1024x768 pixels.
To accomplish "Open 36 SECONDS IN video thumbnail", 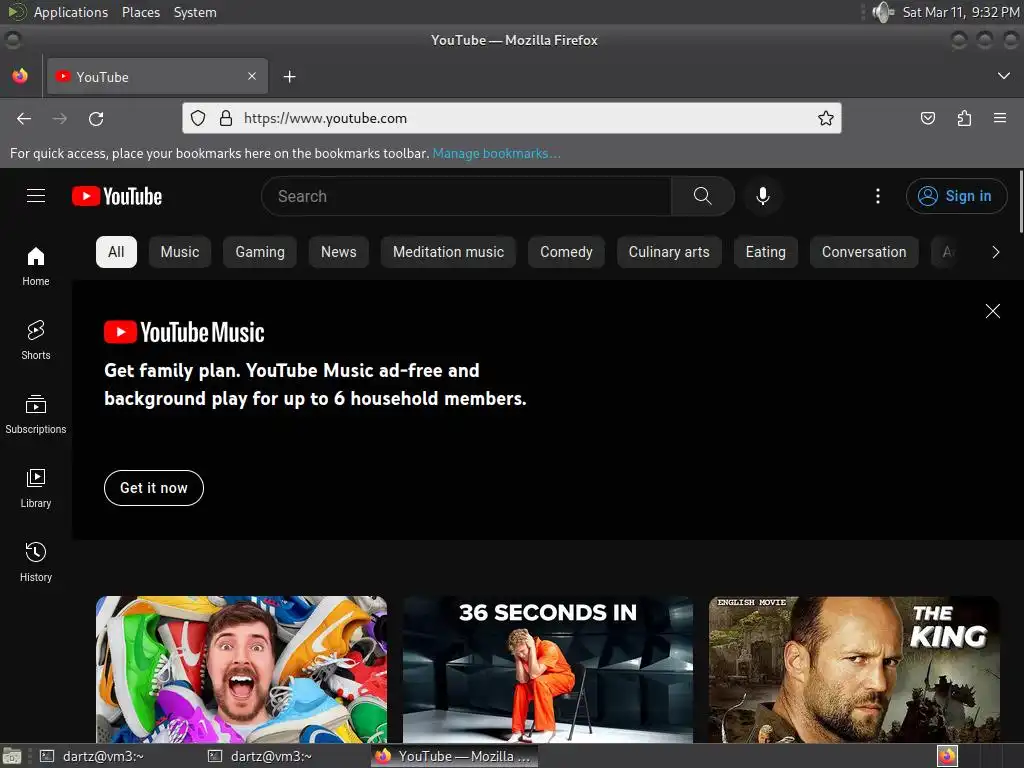I will click(x=548, y=669).
